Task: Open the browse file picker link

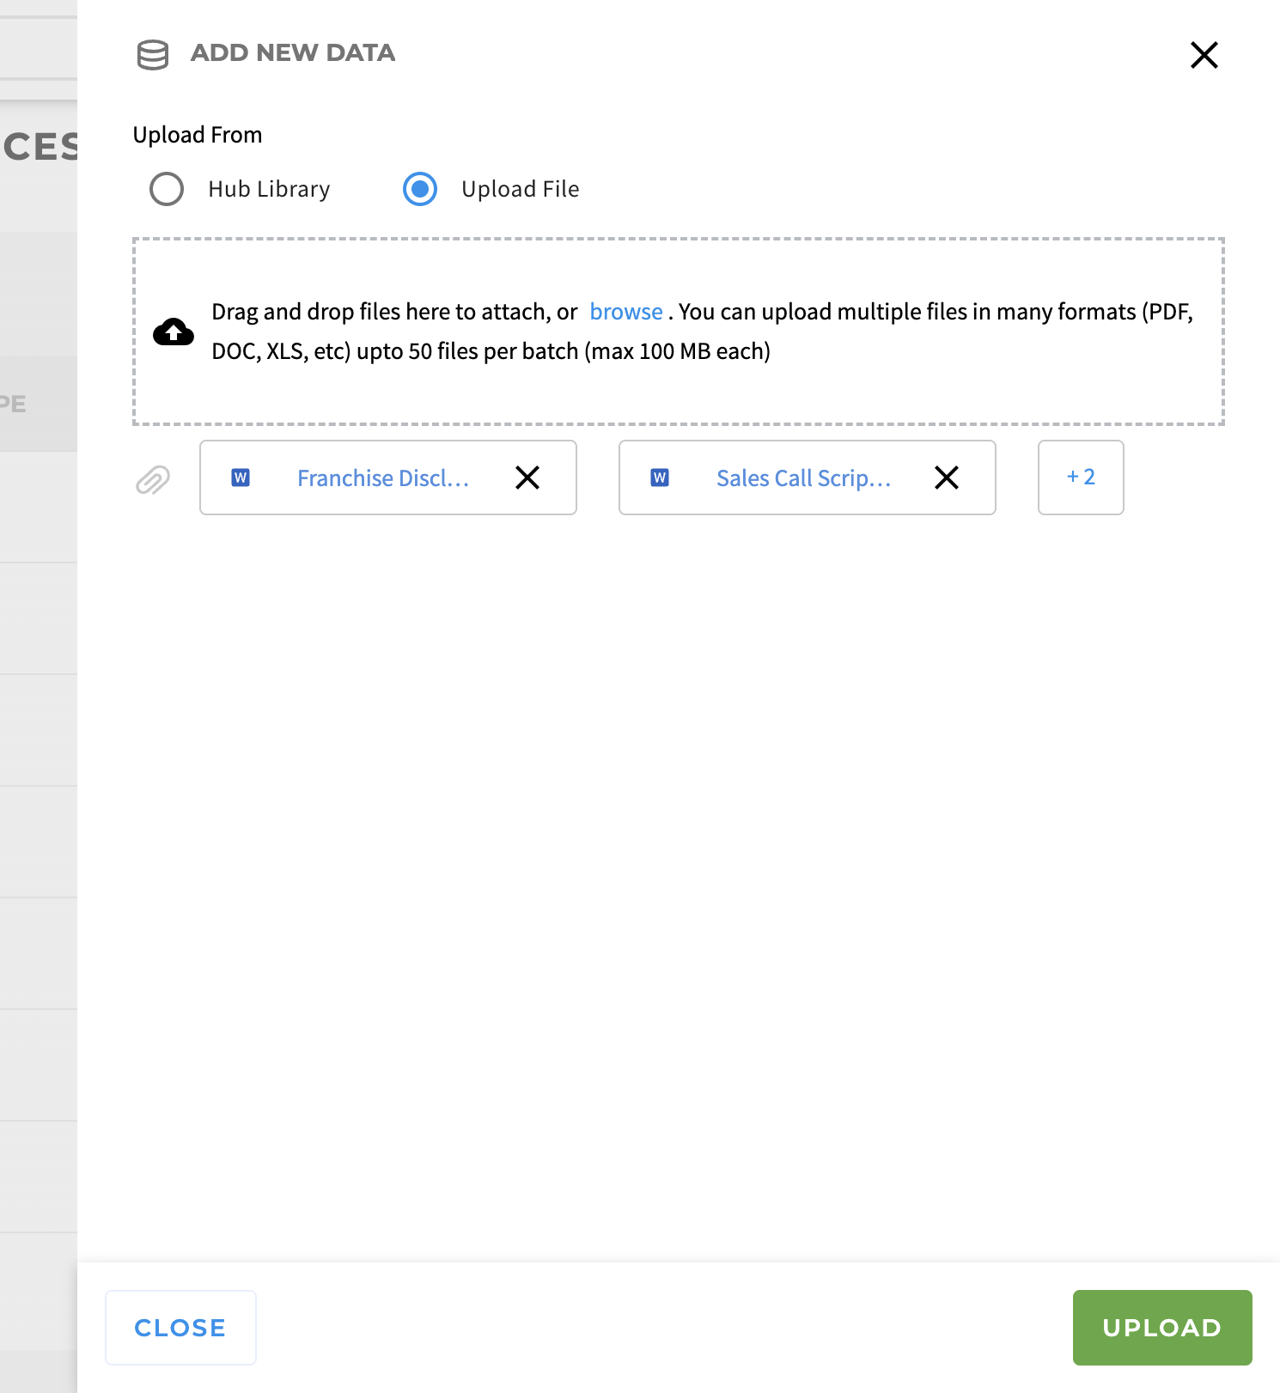Action: point(626,311)
